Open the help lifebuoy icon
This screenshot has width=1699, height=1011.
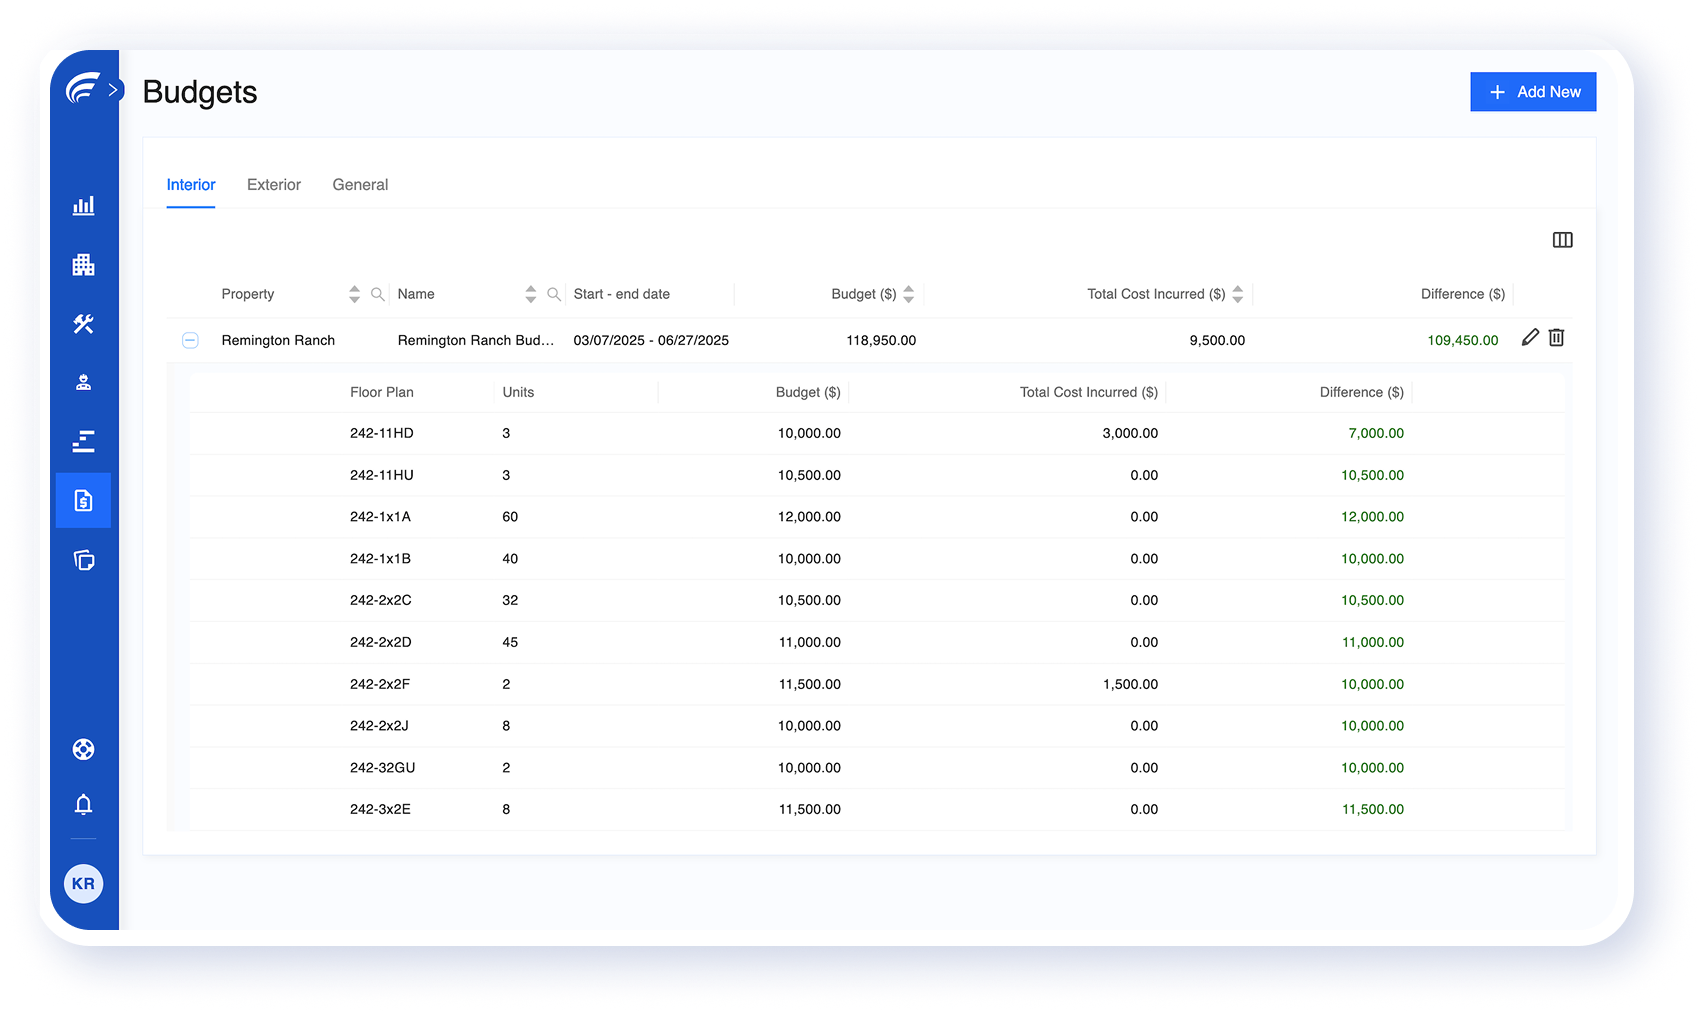tap(83, 749)
